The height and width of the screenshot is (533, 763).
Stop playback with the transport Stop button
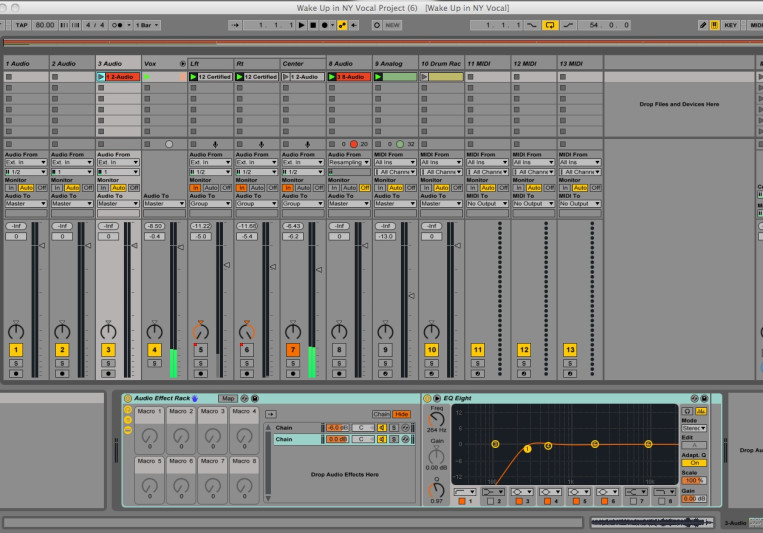pos(313,25)
